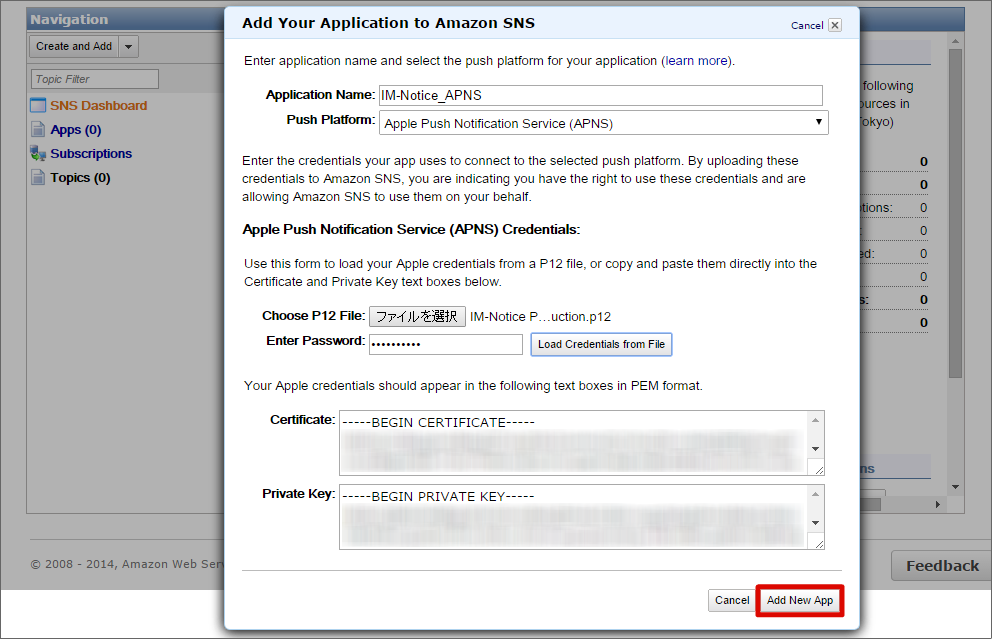Focus the Topic Filter field
This screenshot has width=992, height=639.
tap(94, 79)
